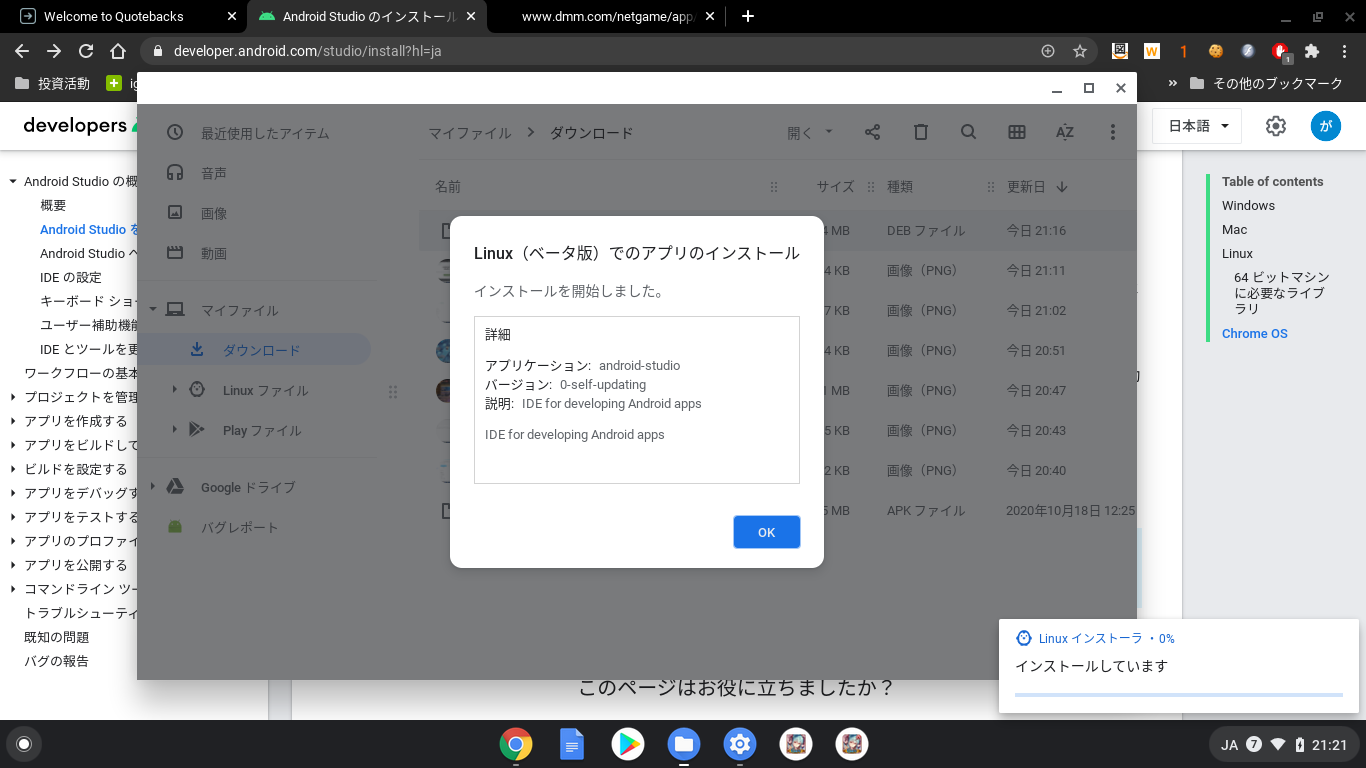This screenshot has width=1366, height=768.
Task: Click the trash delete icon in Files
Action: [x=921, y=132]
